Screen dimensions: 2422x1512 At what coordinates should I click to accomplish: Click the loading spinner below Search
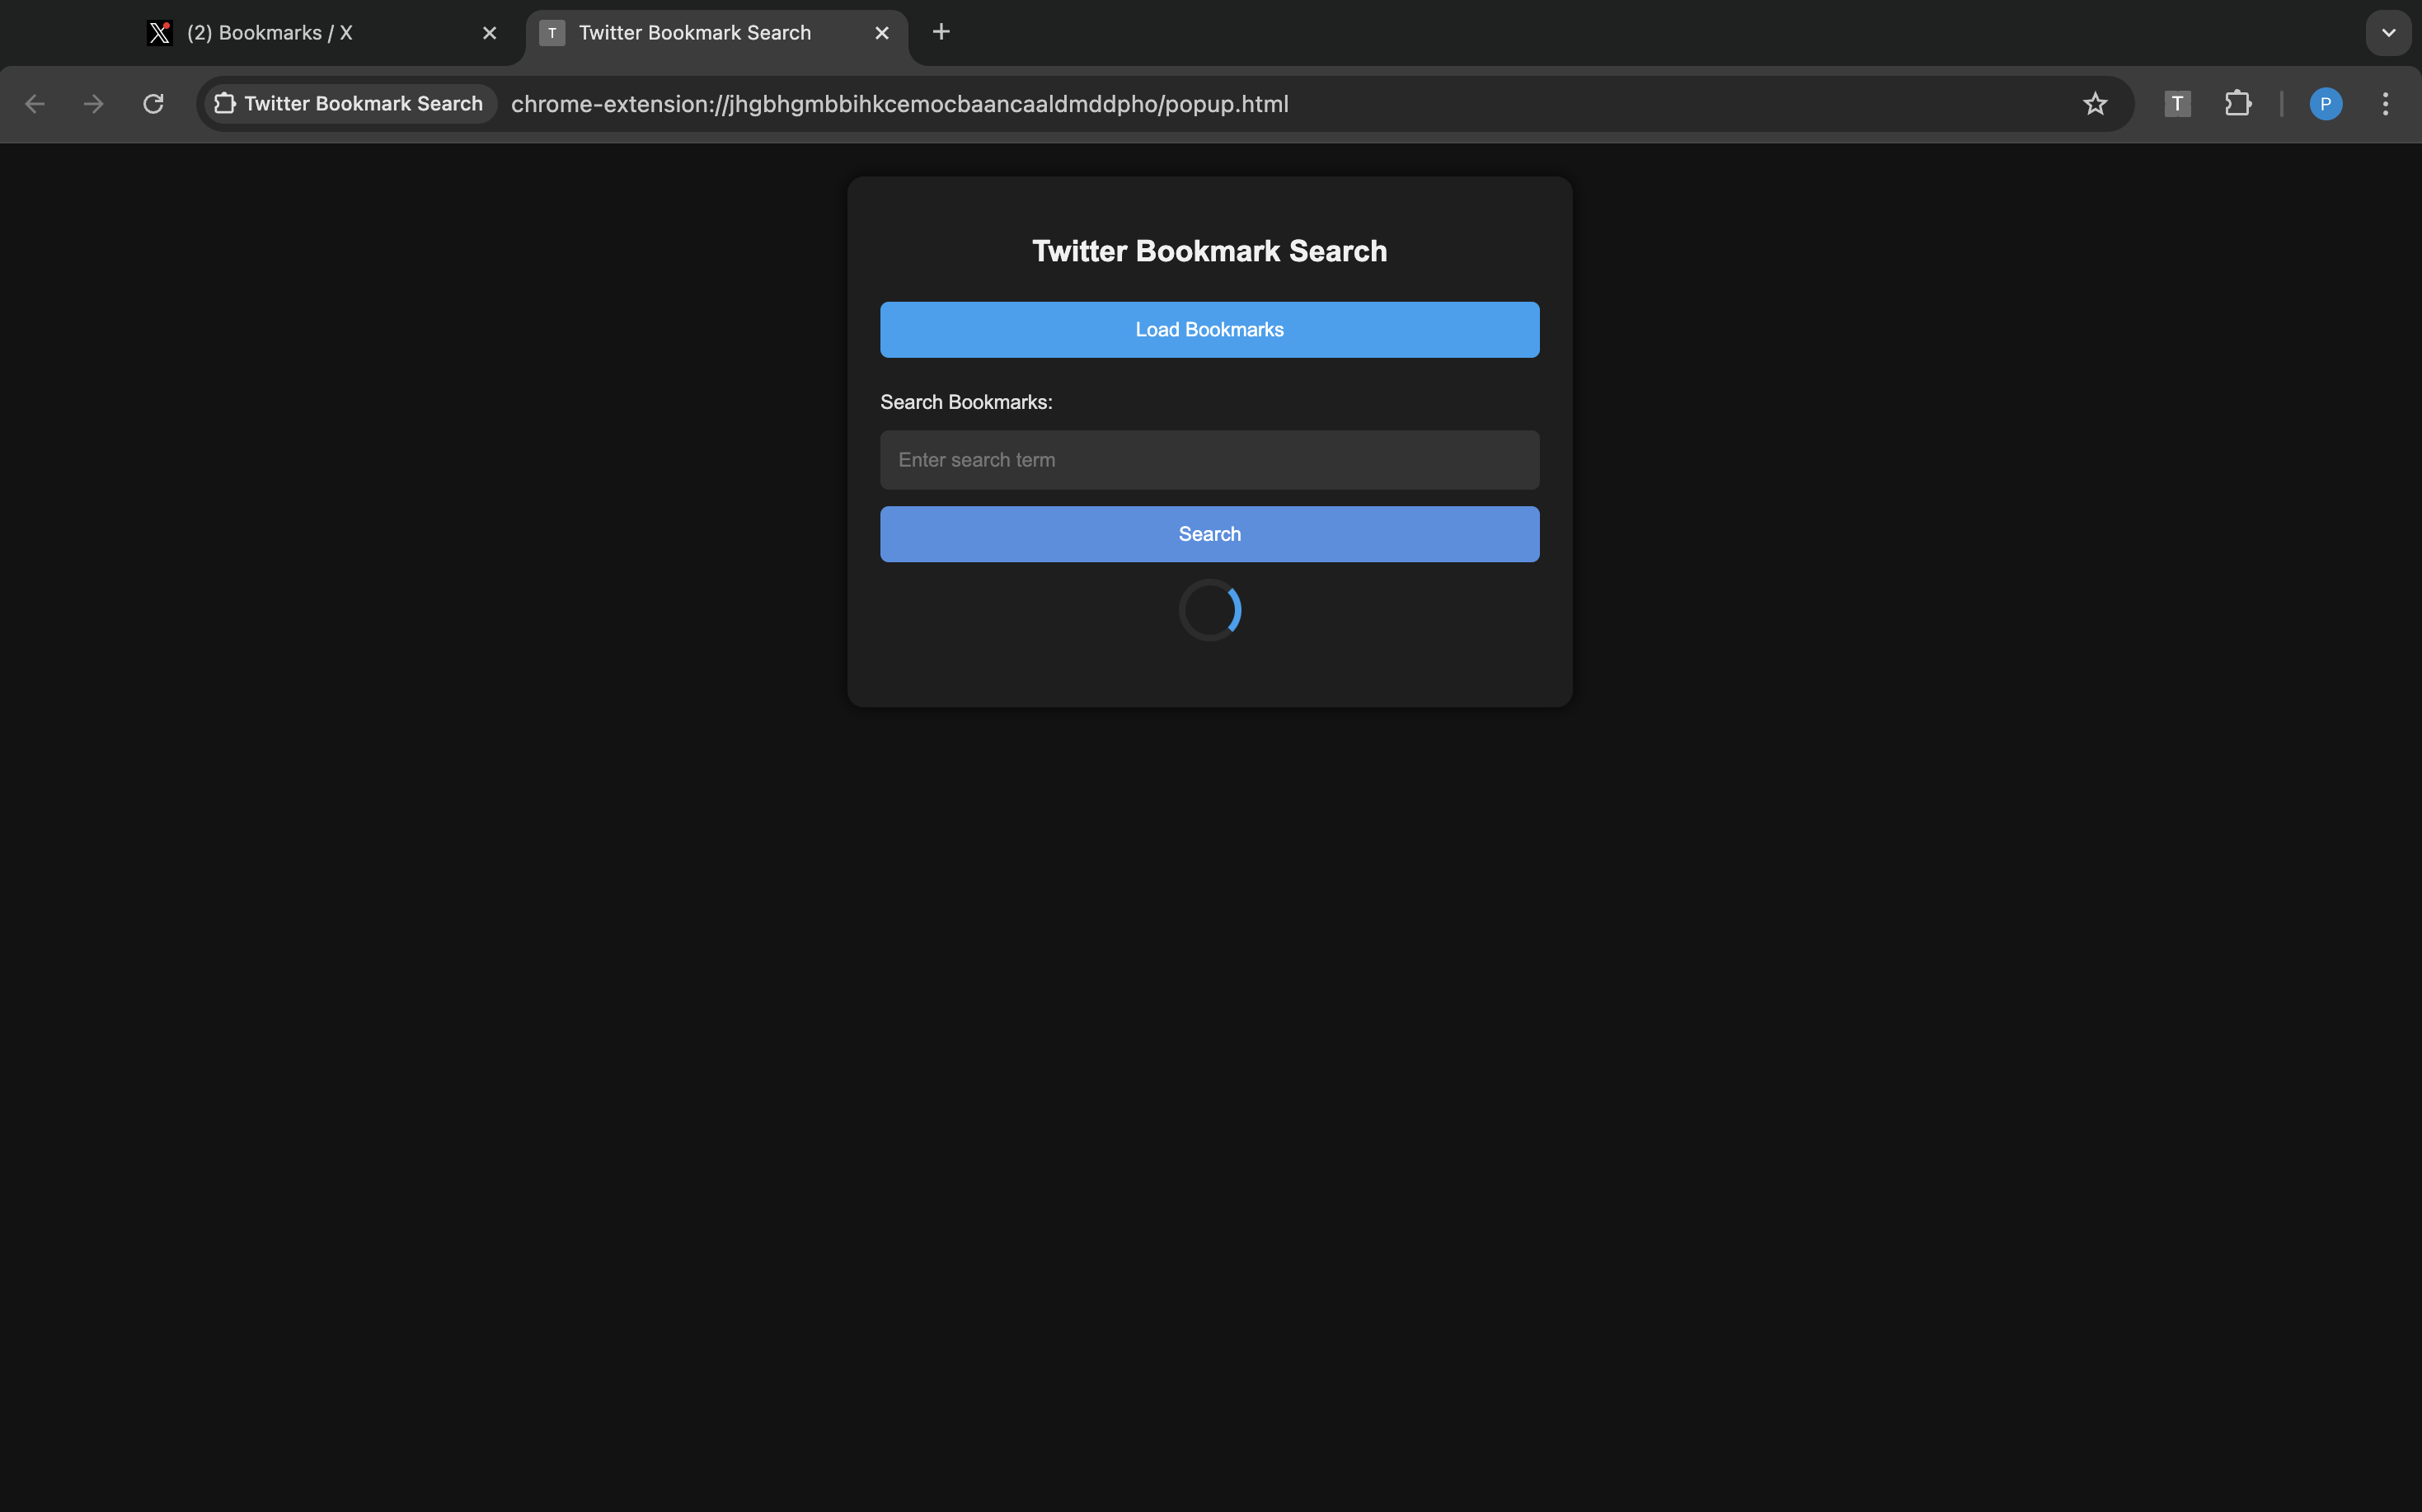1210,609
